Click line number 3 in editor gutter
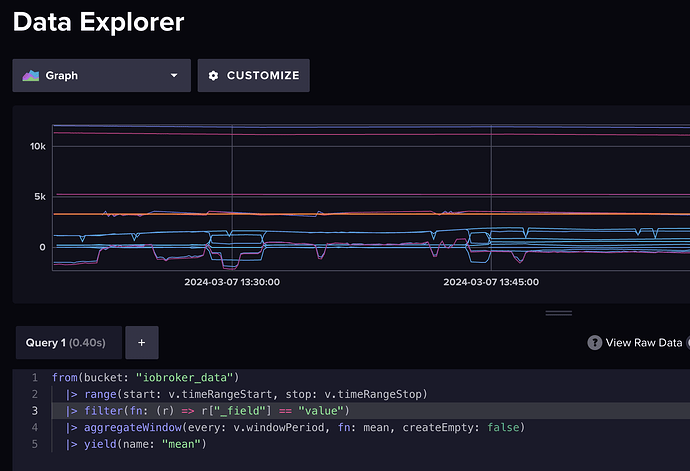The image size is (690, 471). 34,411
